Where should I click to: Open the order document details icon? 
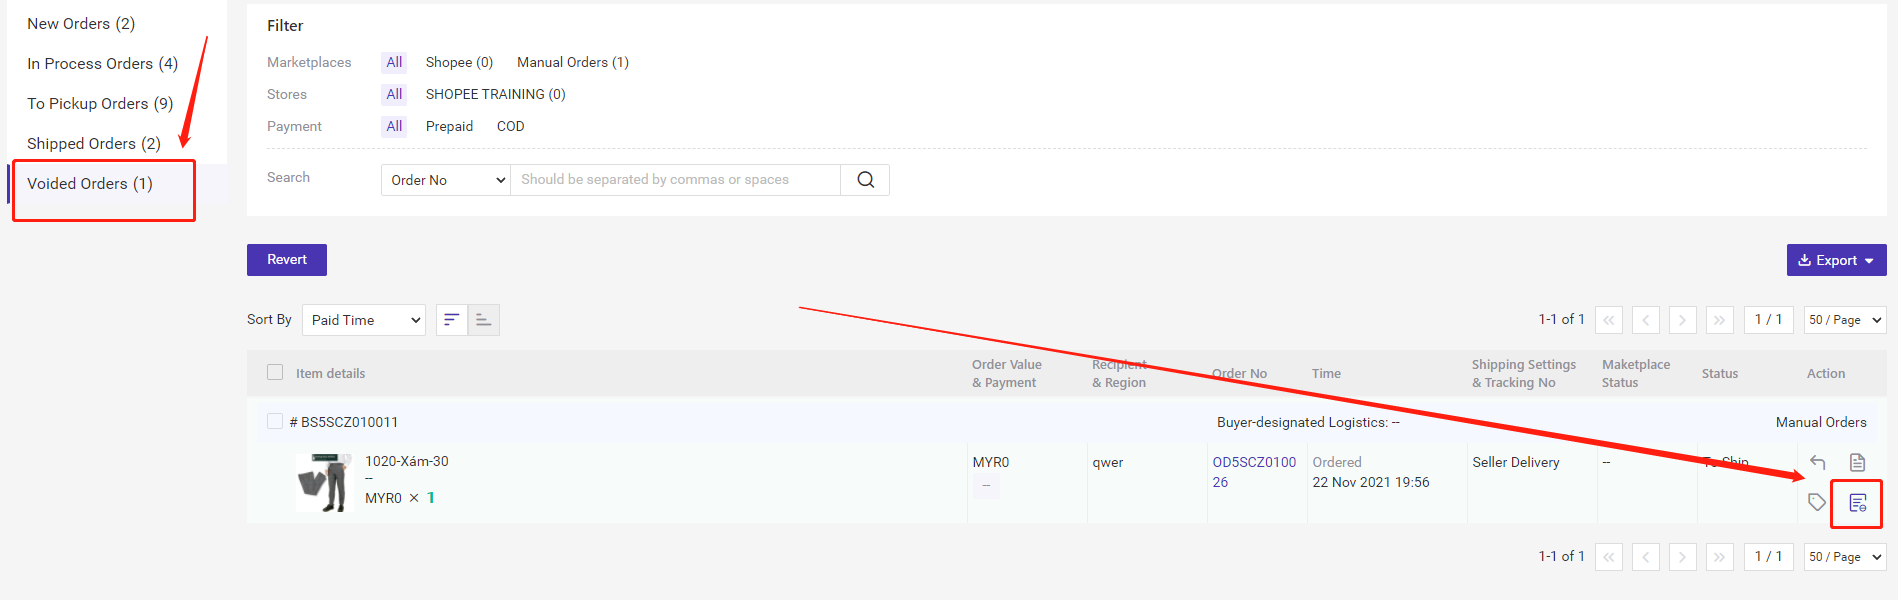point(1857,462)
